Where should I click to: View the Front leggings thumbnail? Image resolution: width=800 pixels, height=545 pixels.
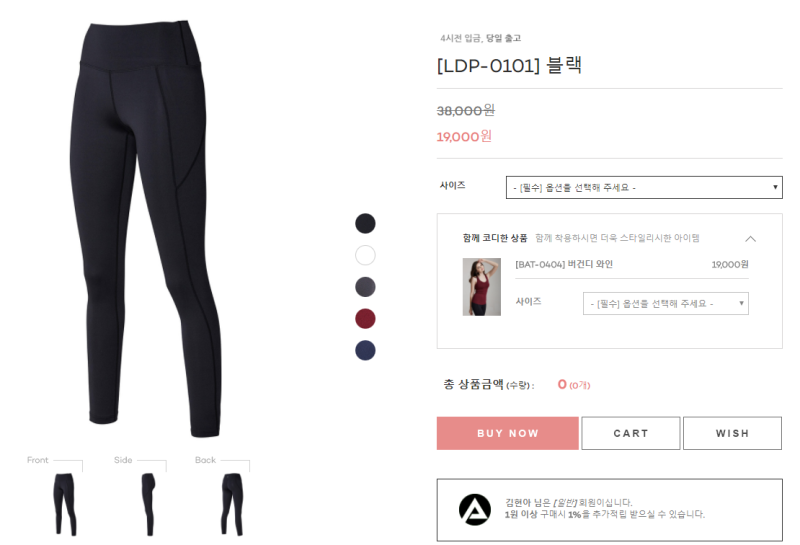click(65, 504)
